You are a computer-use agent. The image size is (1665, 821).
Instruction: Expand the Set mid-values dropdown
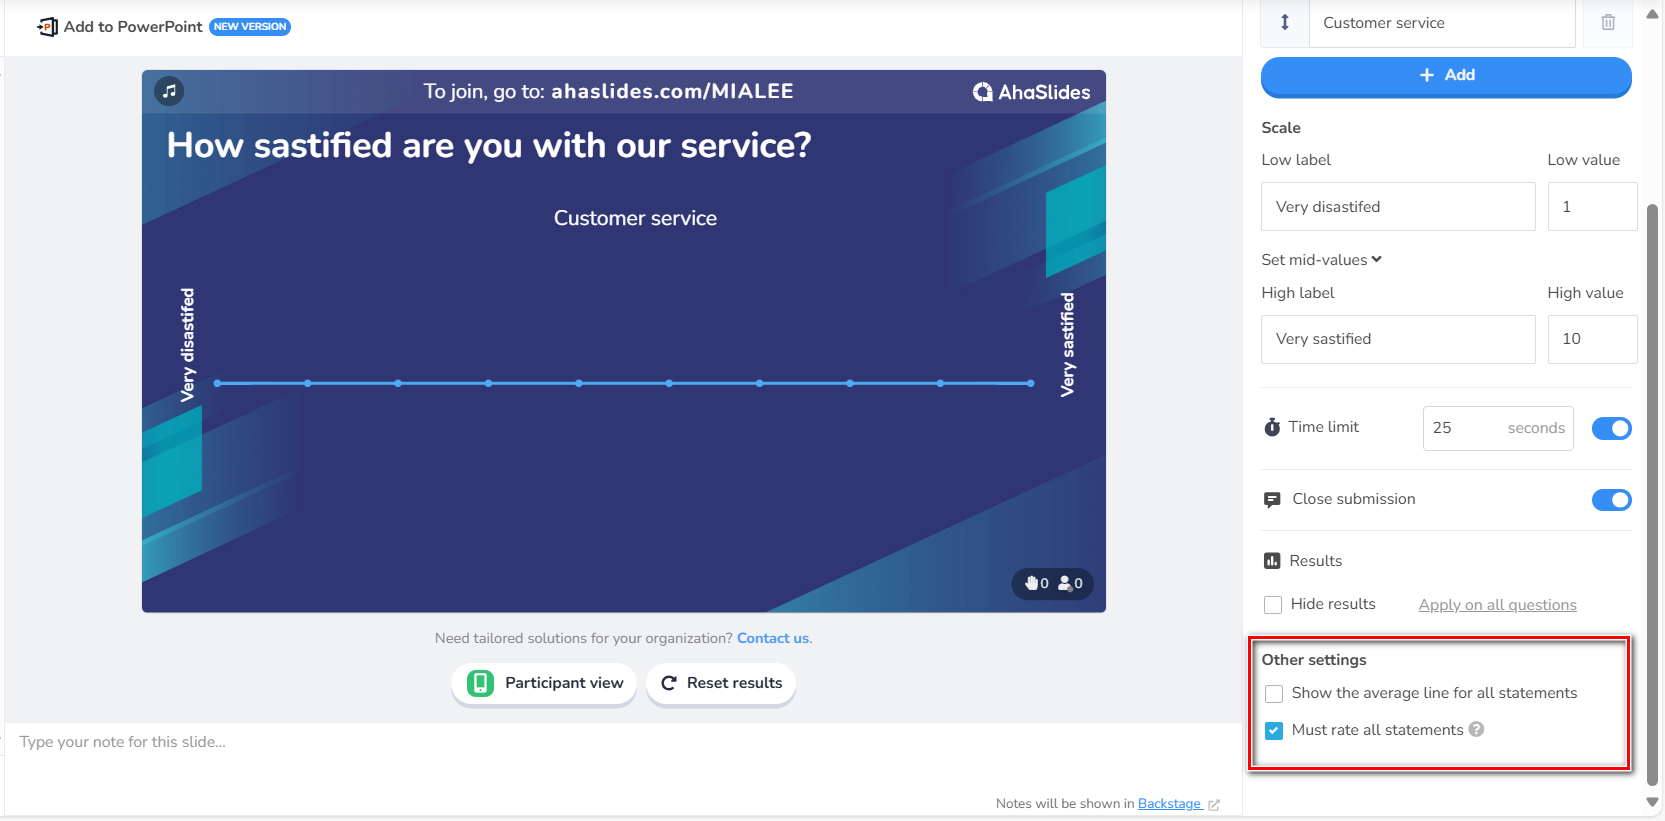click(x=1322, y=259)
